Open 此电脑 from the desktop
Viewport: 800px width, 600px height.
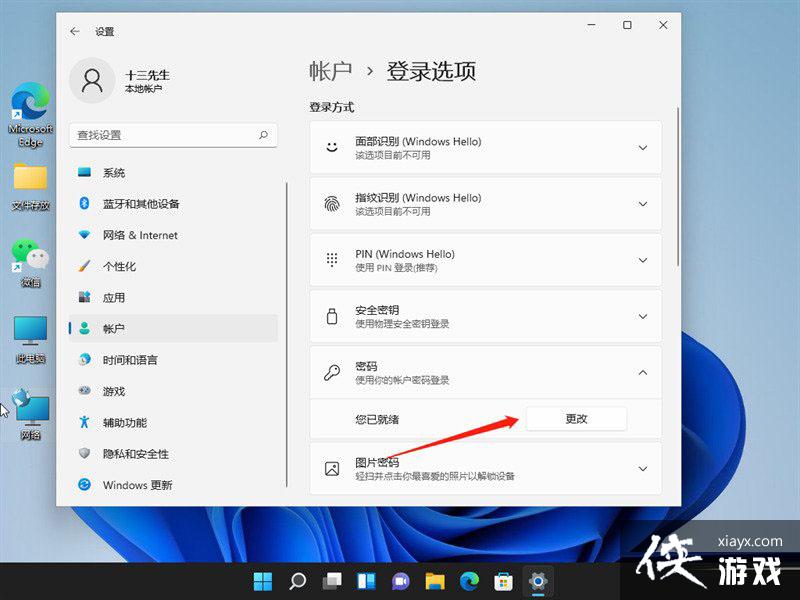coord(30,330)
